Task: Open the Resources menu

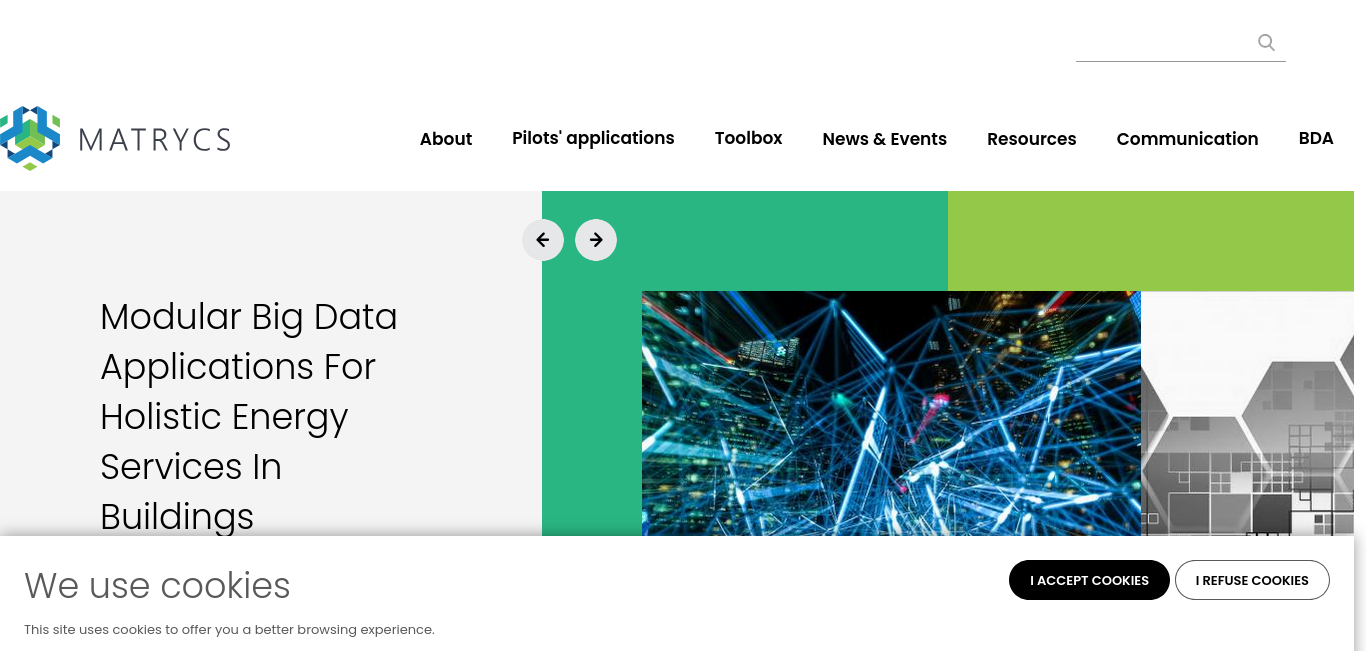Action: [1031, 139]
